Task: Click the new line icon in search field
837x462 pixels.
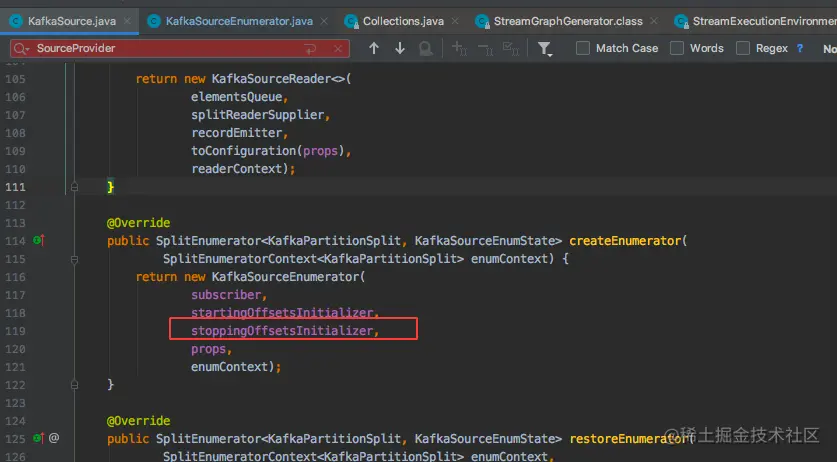Action: pos(310,49)
